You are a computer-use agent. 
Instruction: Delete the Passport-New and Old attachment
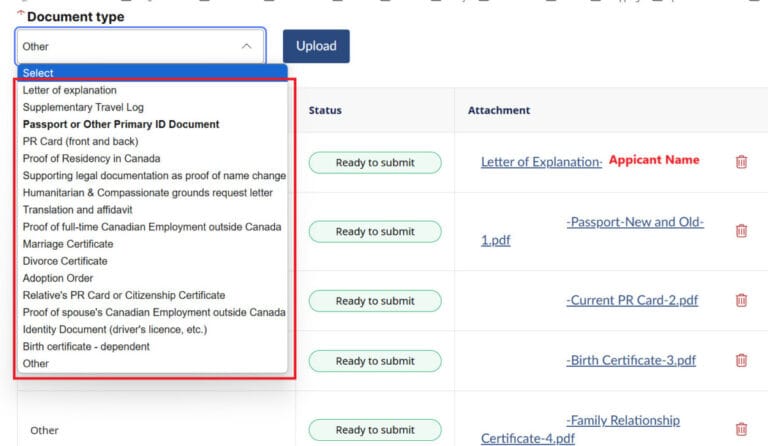[x=741, y=231]
